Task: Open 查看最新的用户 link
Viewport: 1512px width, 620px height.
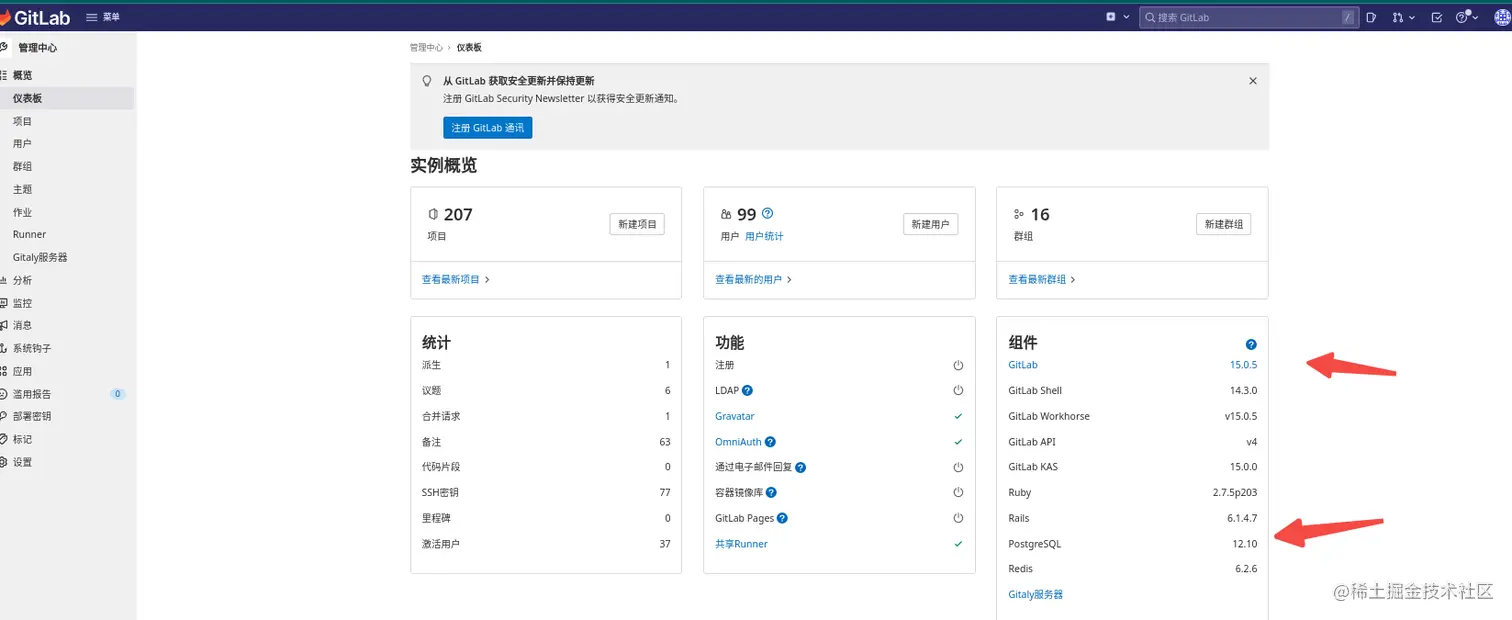Action: [x=753, y=280]
